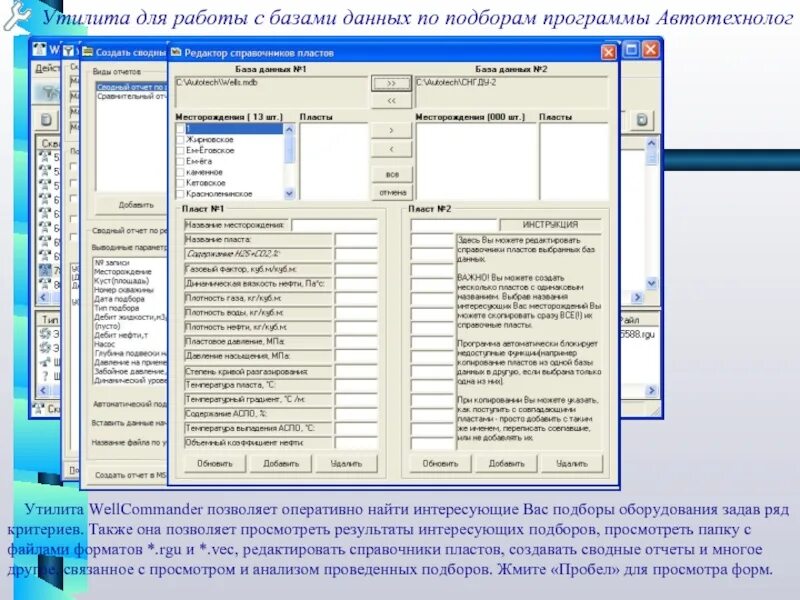This screenshot has height=600, width=800.
Task: Click the single > move right button
Action: pos(391,131)
